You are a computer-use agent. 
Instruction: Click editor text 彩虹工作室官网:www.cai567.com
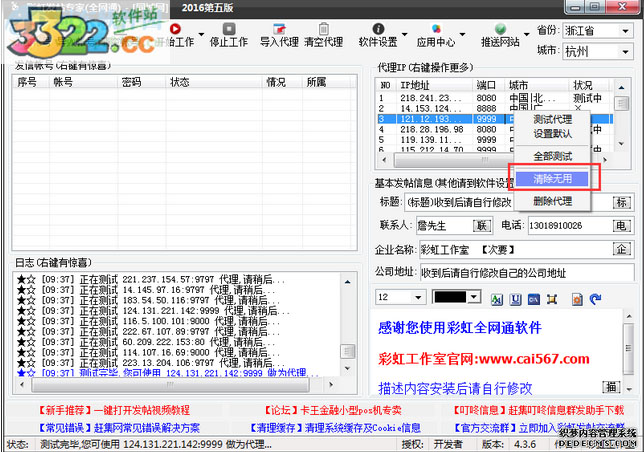(x=484, y=359)
